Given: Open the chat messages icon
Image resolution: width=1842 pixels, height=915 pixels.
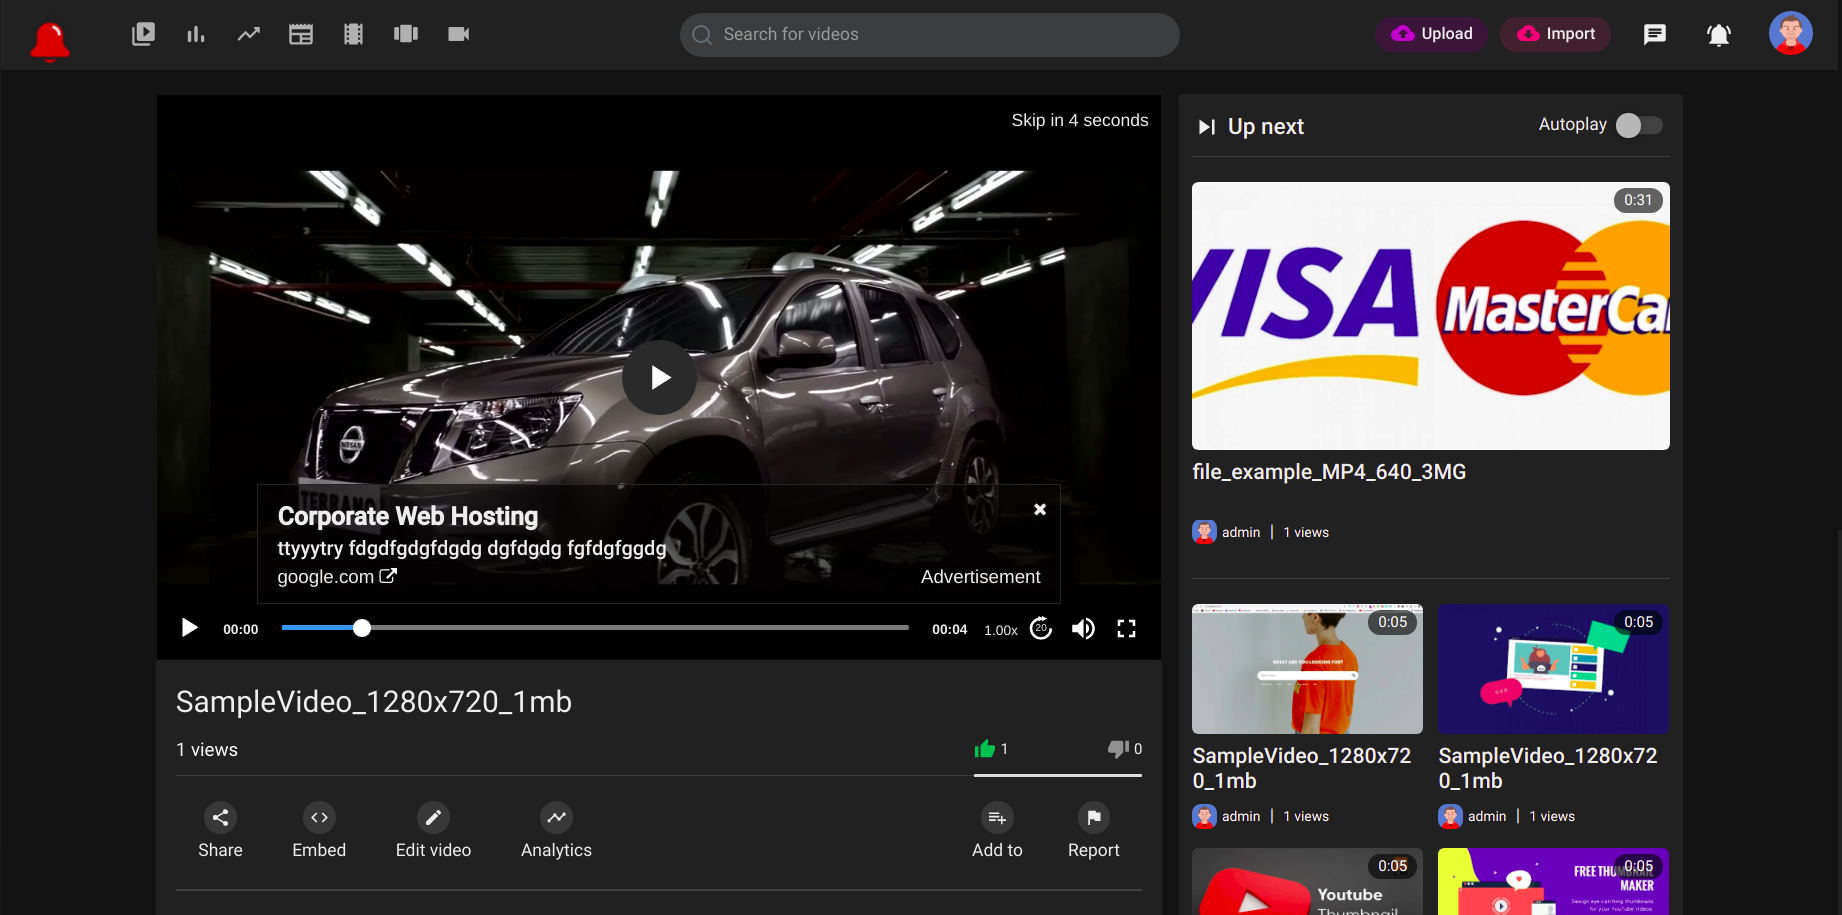Looking at the screenshot, I should [x=1655, y=34].
